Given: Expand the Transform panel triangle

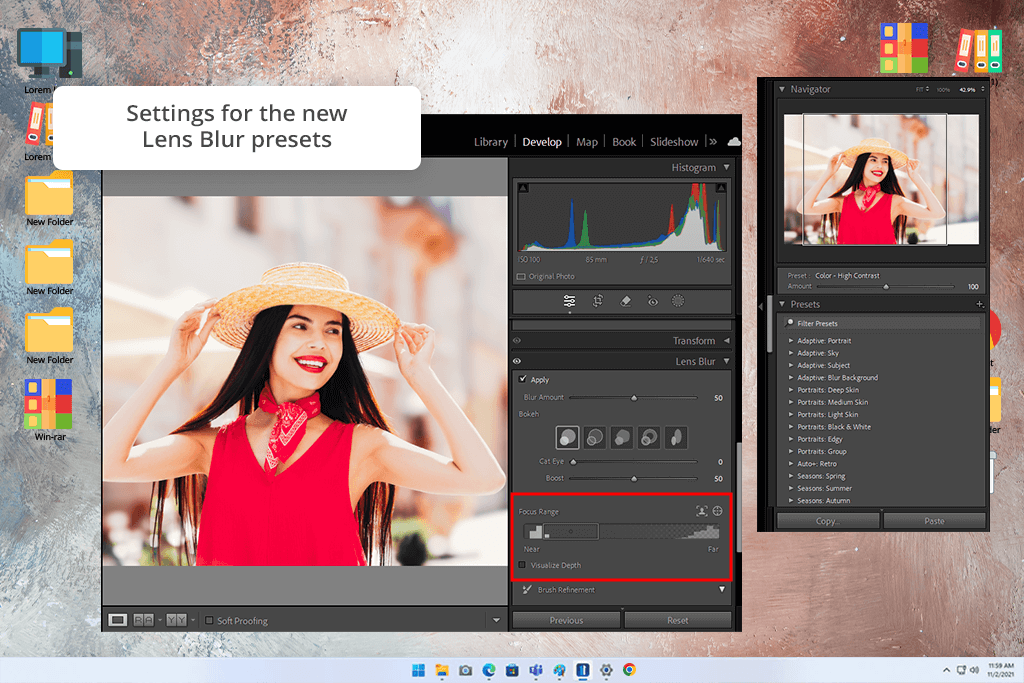Looking at the screenshot, I should click(726, 341).
